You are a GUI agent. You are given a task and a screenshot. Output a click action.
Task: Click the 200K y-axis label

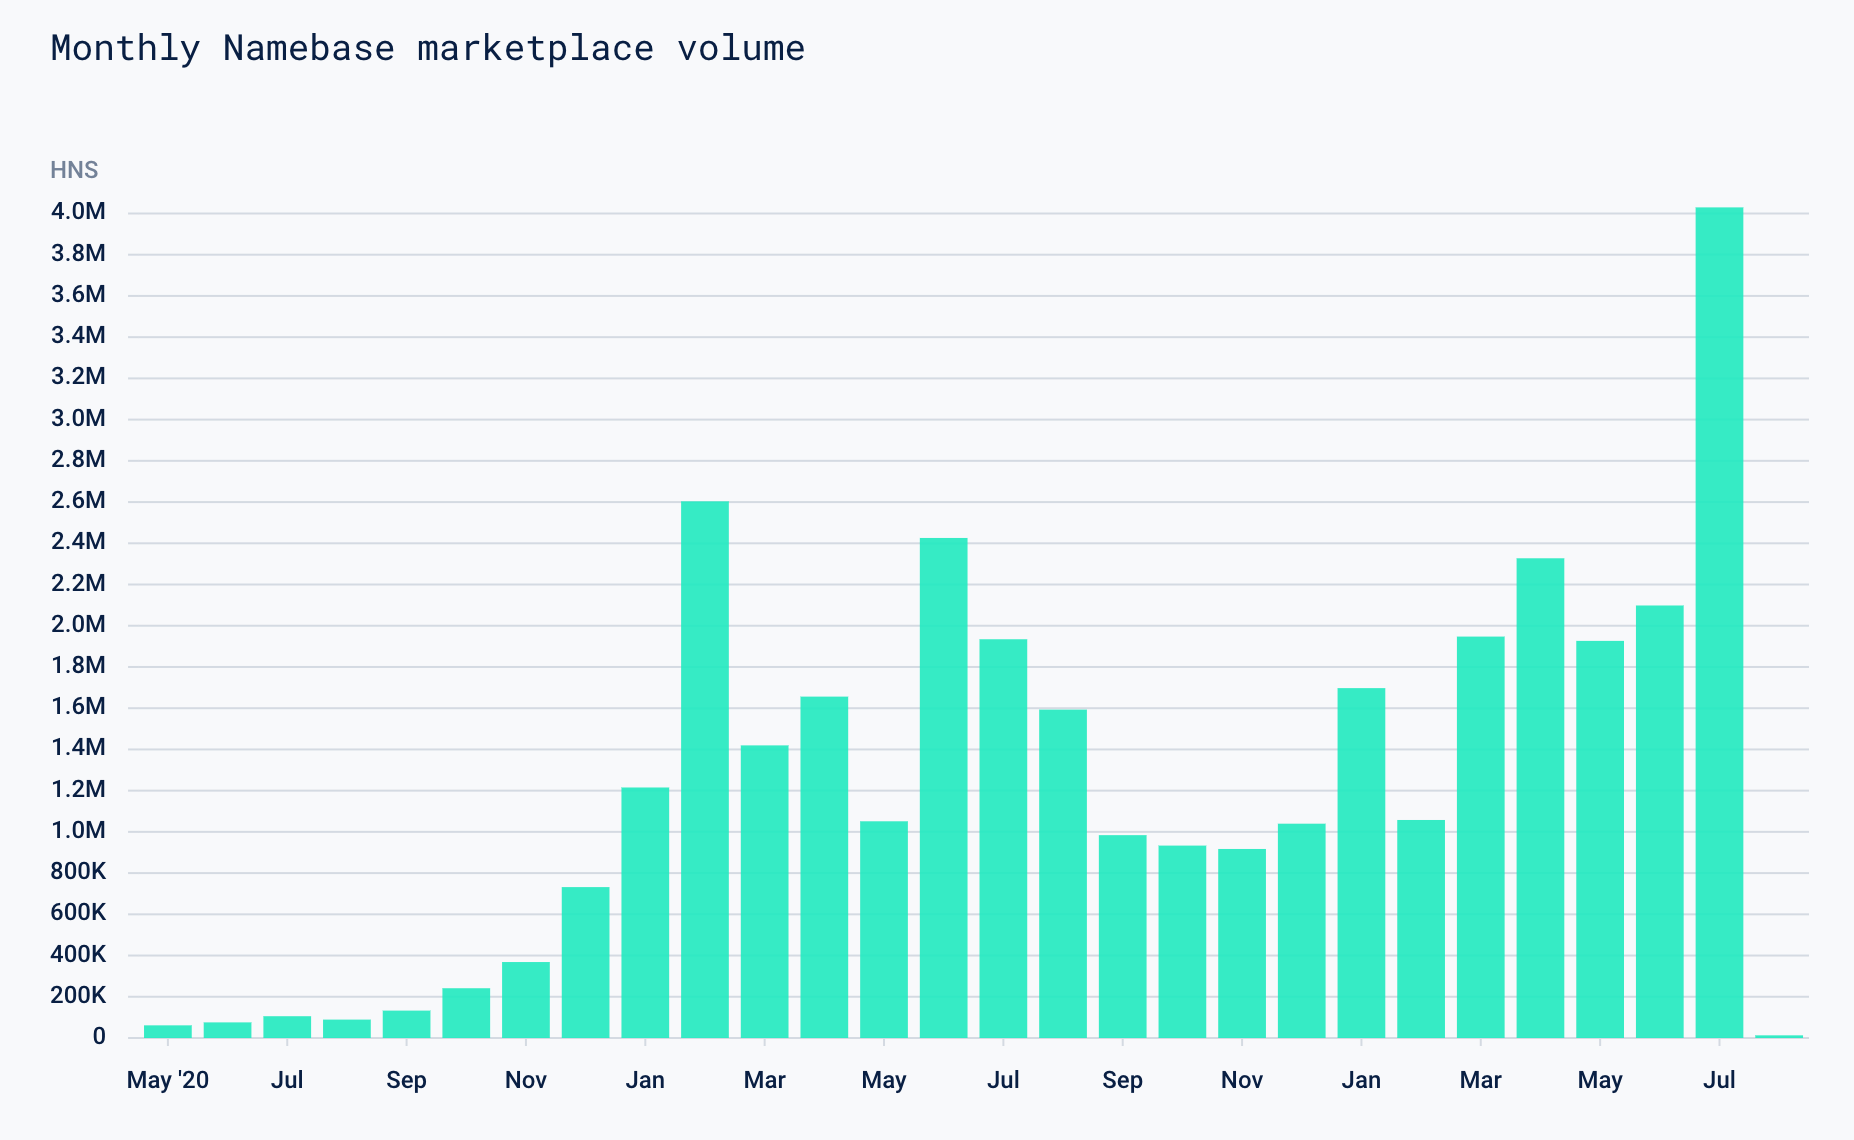[x=78, y=995]
